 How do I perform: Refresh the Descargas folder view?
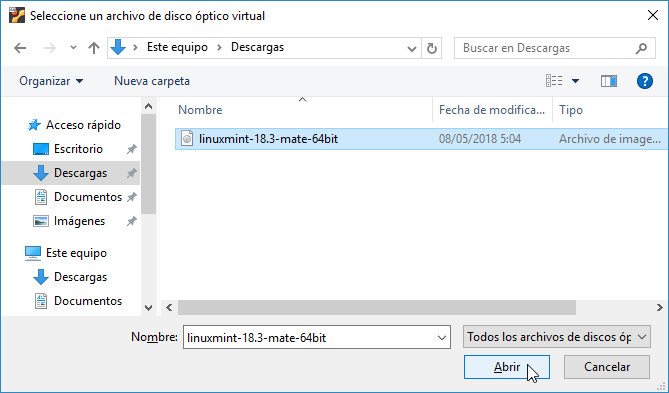coord(432,48)
